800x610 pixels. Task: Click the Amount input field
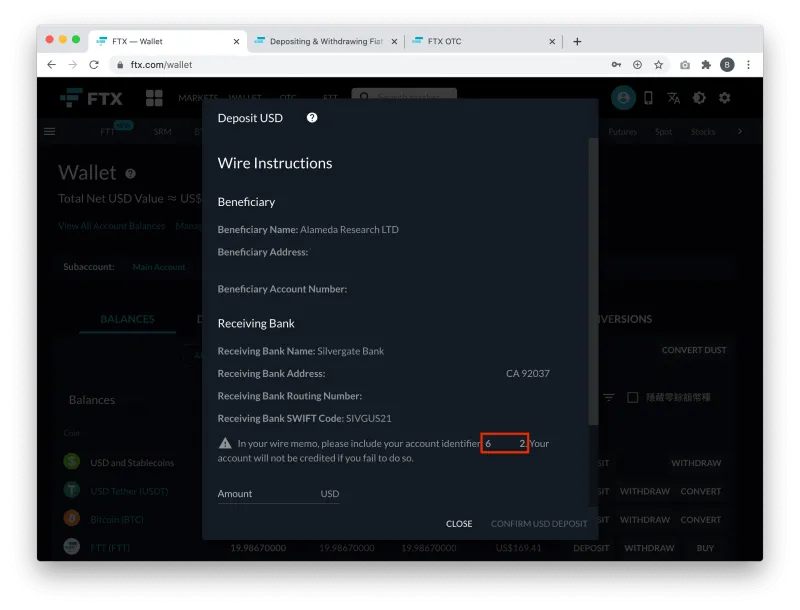279,494
